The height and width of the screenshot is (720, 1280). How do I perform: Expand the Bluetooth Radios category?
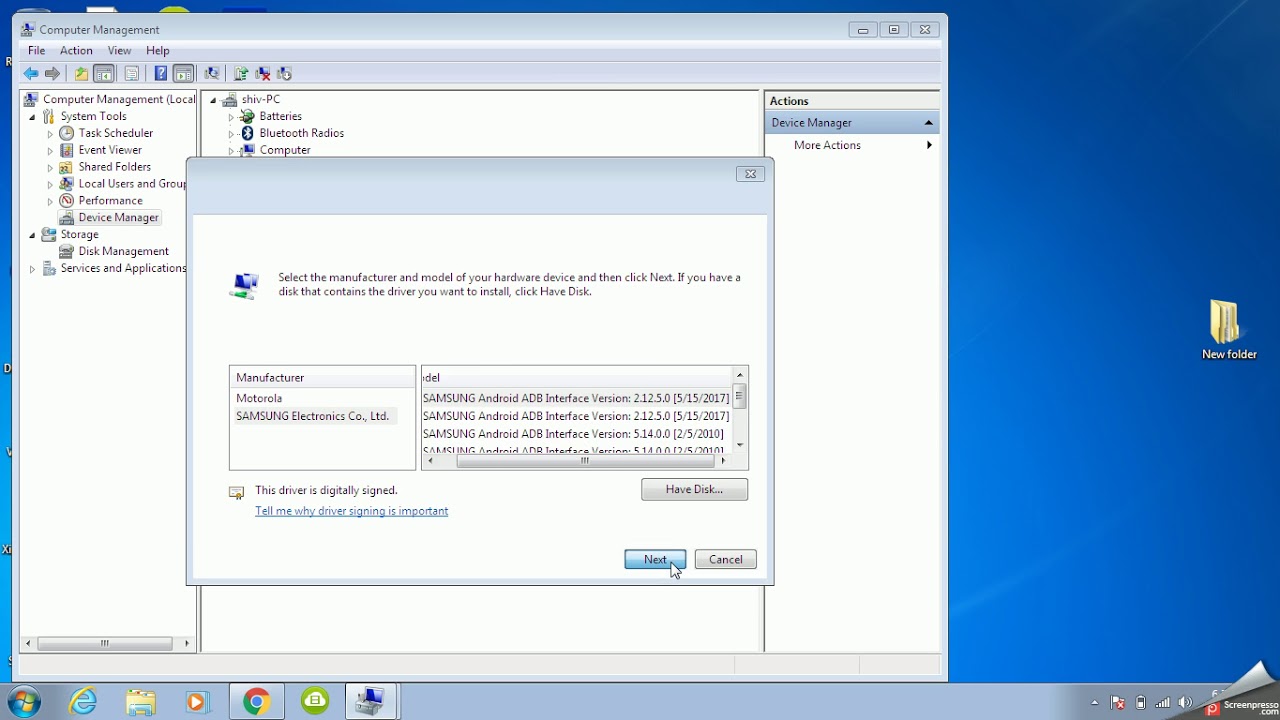231,134
